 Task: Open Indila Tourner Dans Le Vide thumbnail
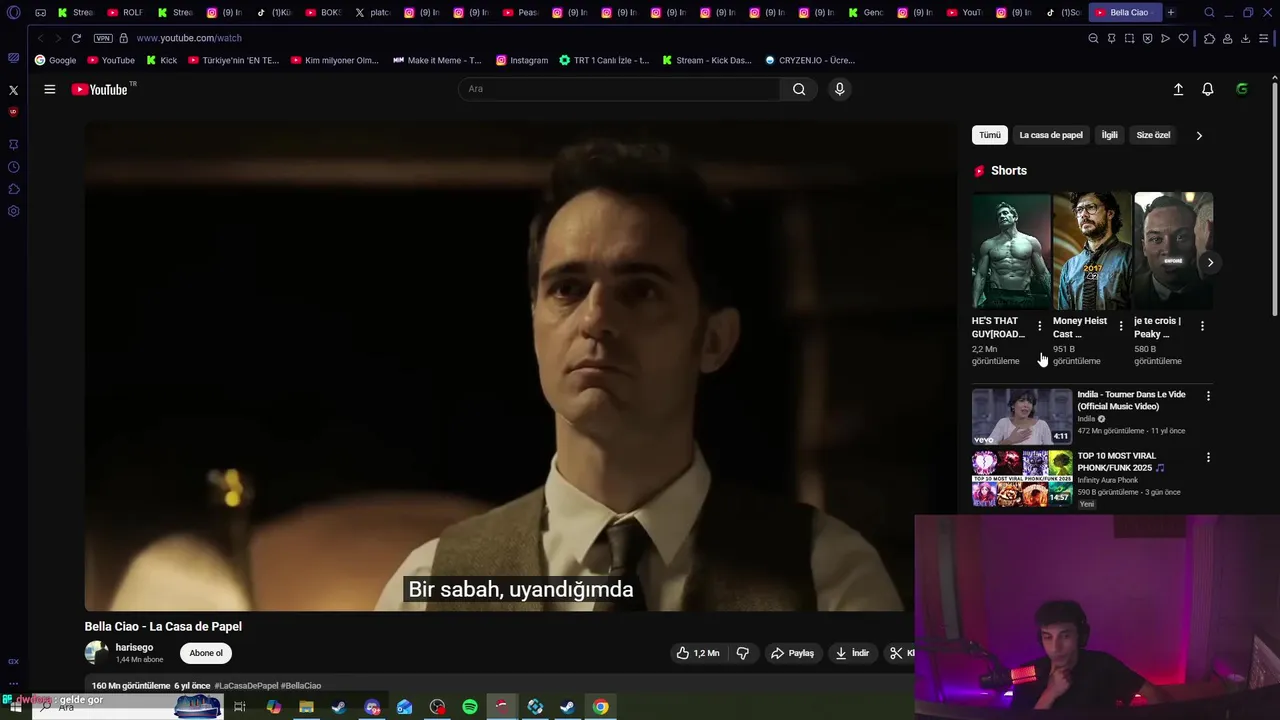coord(1022,416)
